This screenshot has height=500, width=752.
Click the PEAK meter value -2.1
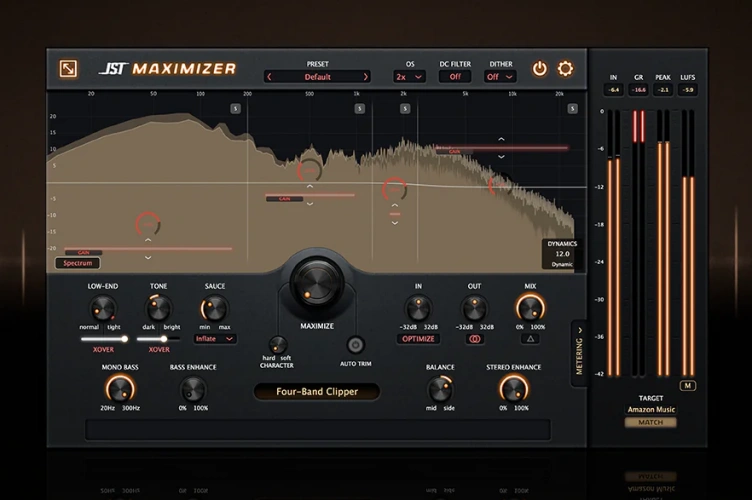[663, 90]
